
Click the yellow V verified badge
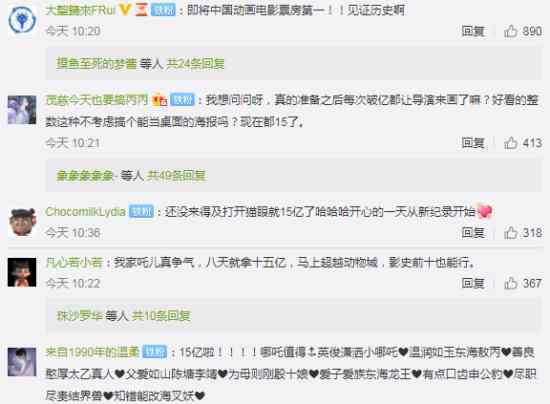pyautogui.click(x=125, y=10)
